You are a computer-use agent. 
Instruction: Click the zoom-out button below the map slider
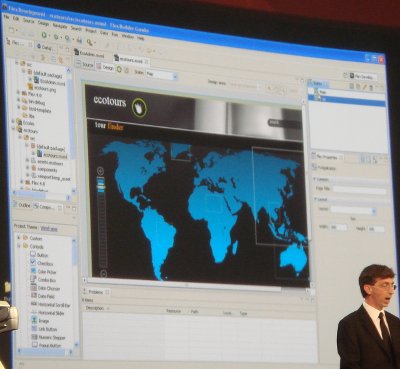[x=103, y=274]
